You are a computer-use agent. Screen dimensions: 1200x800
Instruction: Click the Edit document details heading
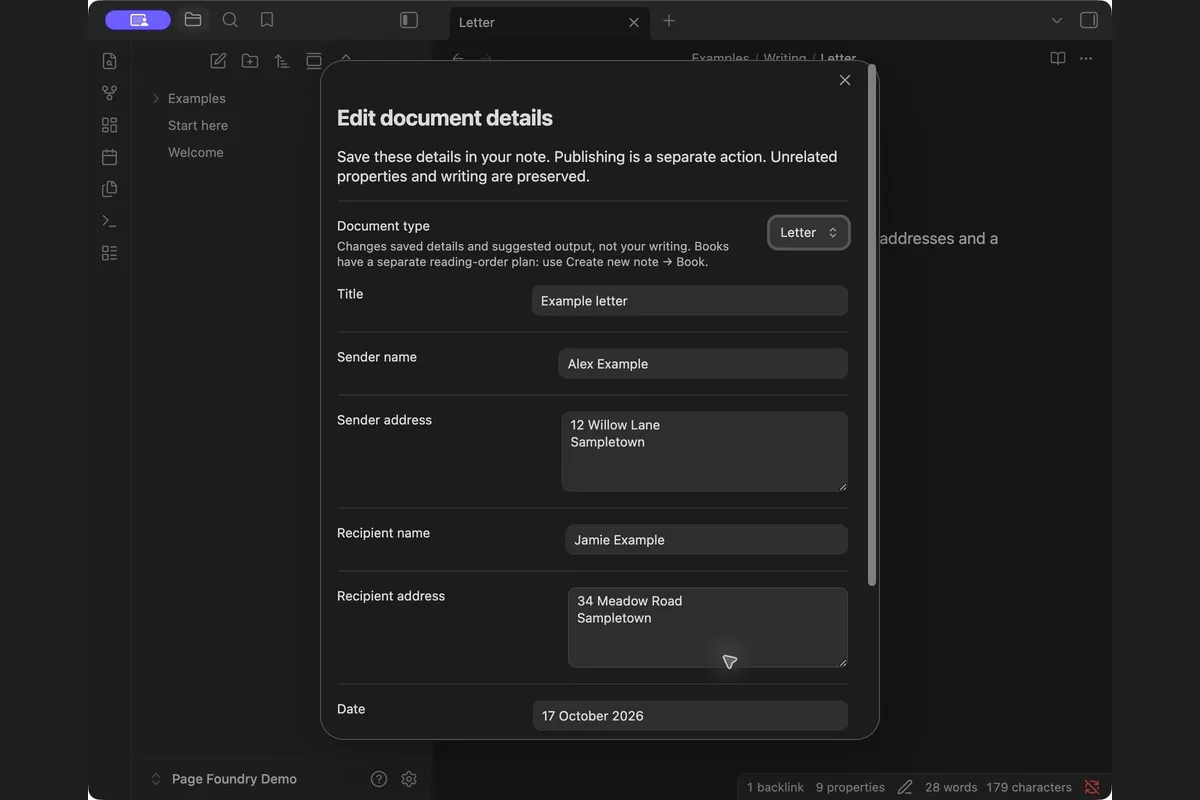445,118
